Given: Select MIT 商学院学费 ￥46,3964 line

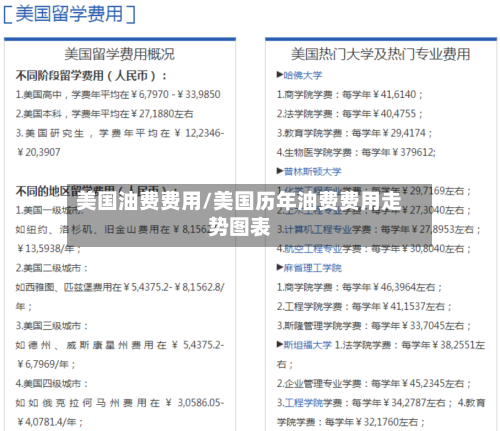Looking at the screenshot, I should pos(359,287).
